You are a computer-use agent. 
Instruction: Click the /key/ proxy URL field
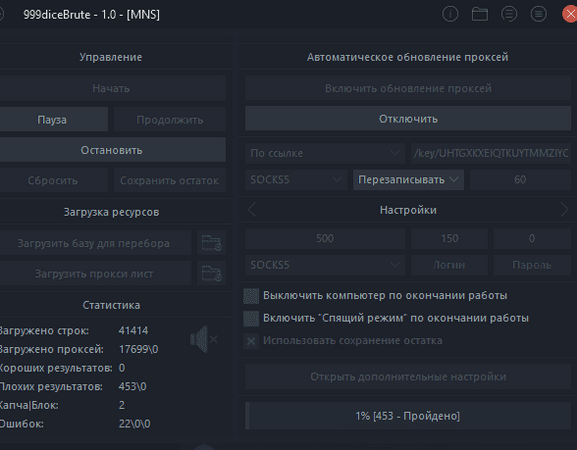pos(491,153)
